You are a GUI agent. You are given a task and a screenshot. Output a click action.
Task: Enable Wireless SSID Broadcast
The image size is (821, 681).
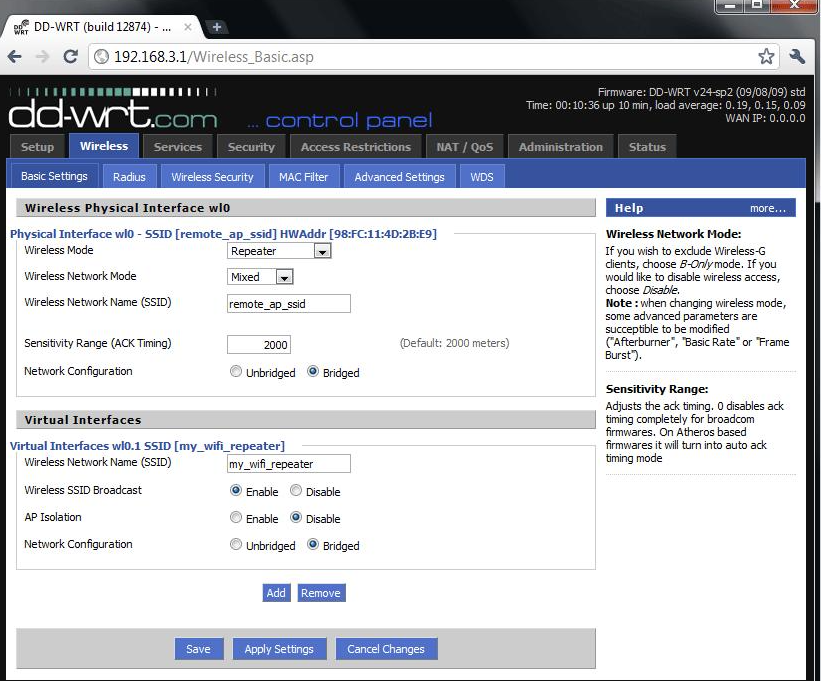[236, 490]
